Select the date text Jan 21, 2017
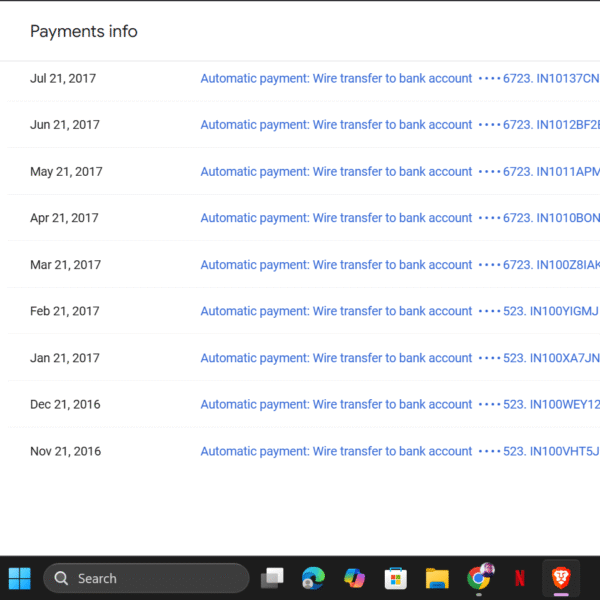 click(x=65, y=358)
